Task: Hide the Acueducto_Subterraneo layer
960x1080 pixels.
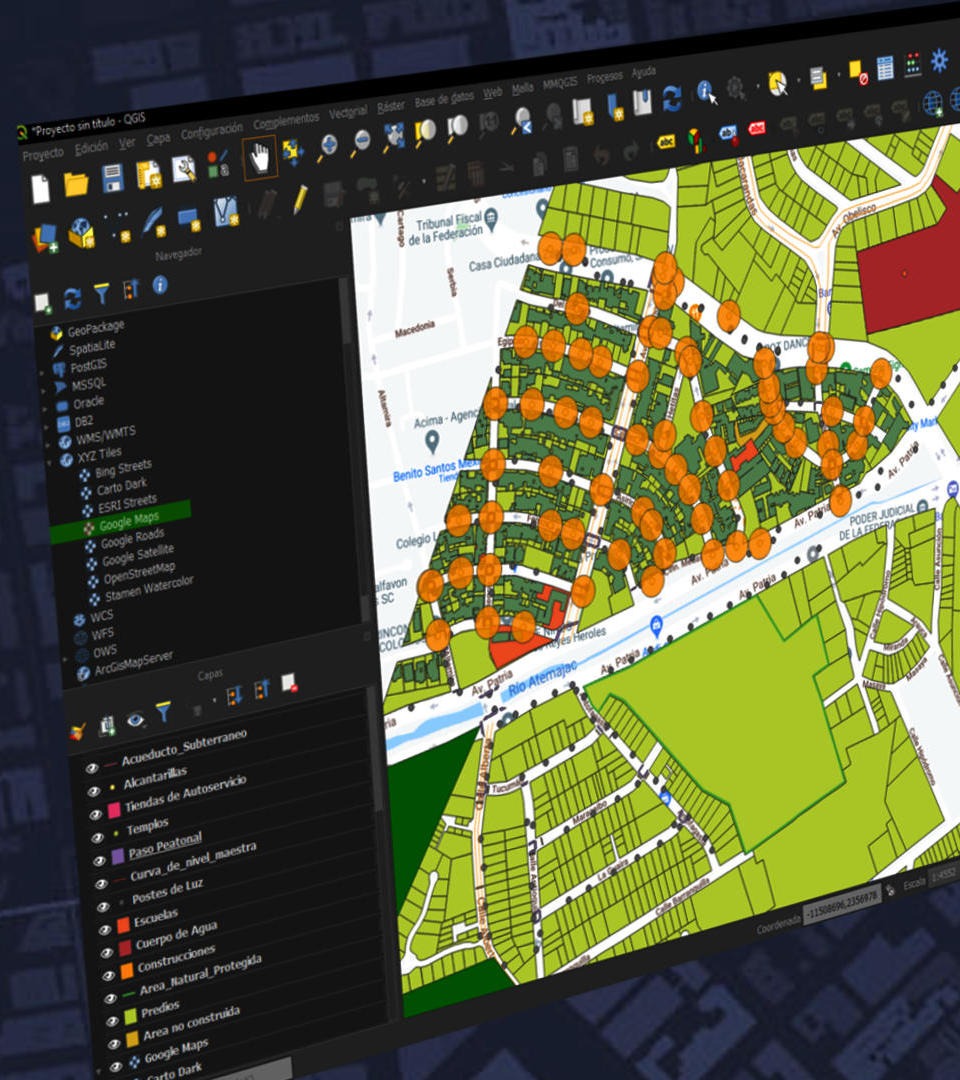Action: 92,768
